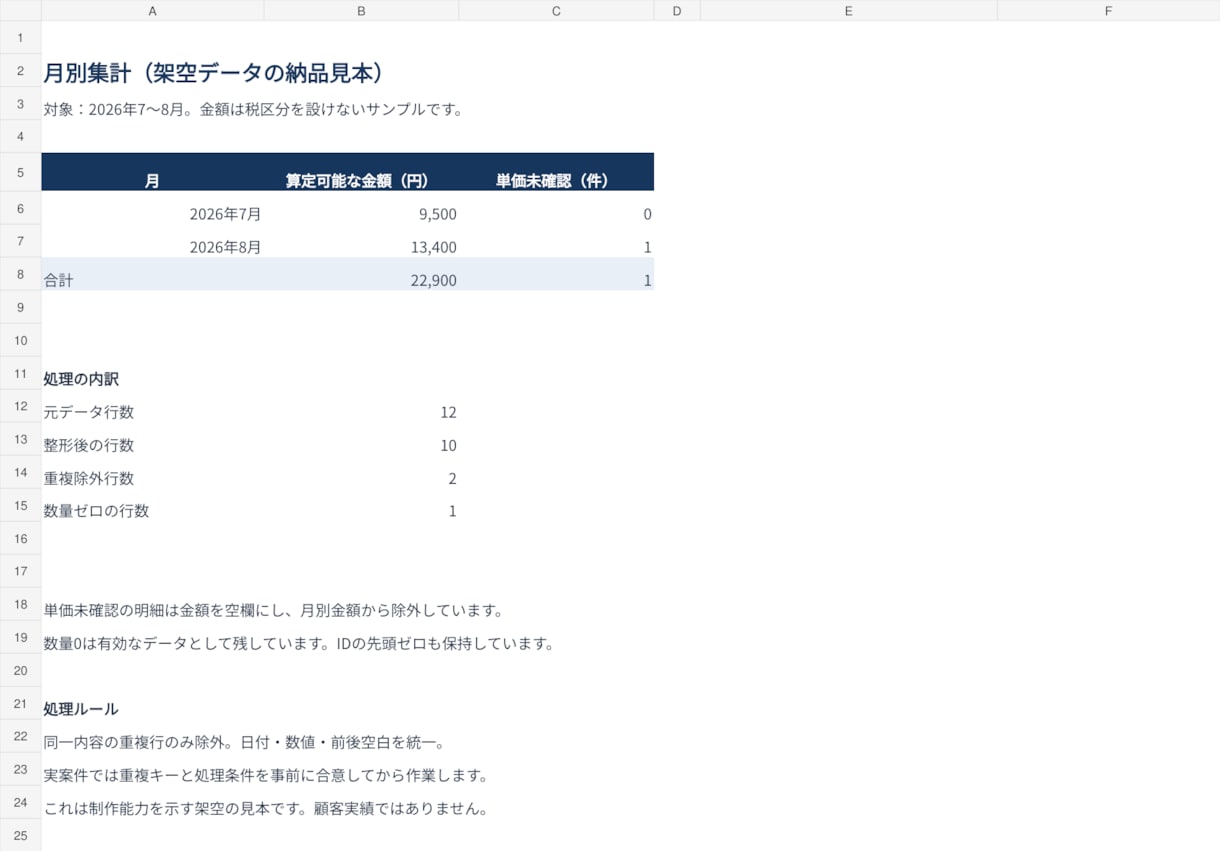Click the 数量ゼロの行数 label
This screenshot has height=851, width=1220.
pos(96,511)
